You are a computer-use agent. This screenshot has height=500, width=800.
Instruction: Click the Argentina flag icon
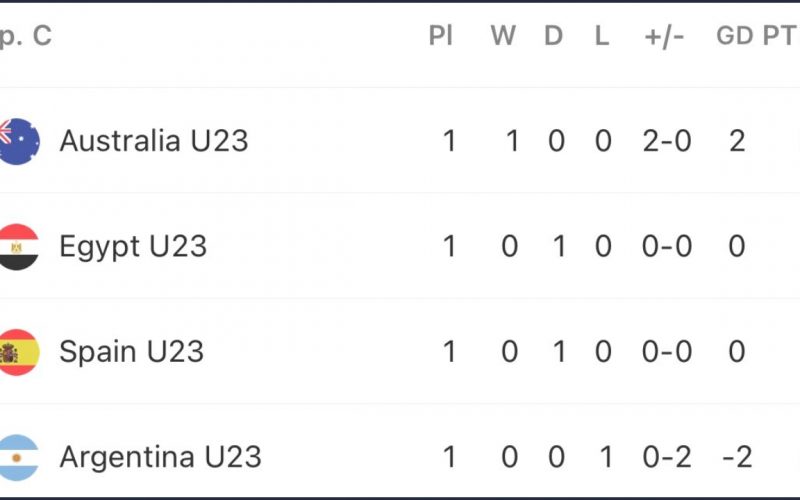click(18, 458)
